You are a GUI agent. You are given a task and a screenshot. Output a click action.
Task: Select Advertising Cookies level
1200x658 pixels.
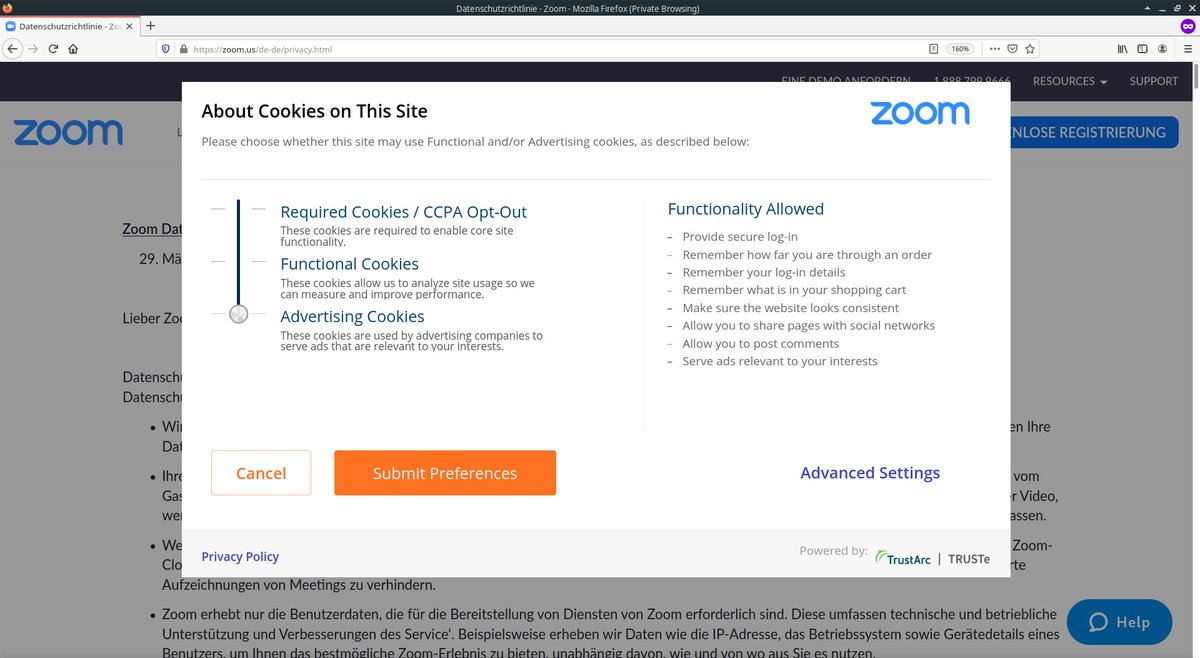[x=352, y=316]
